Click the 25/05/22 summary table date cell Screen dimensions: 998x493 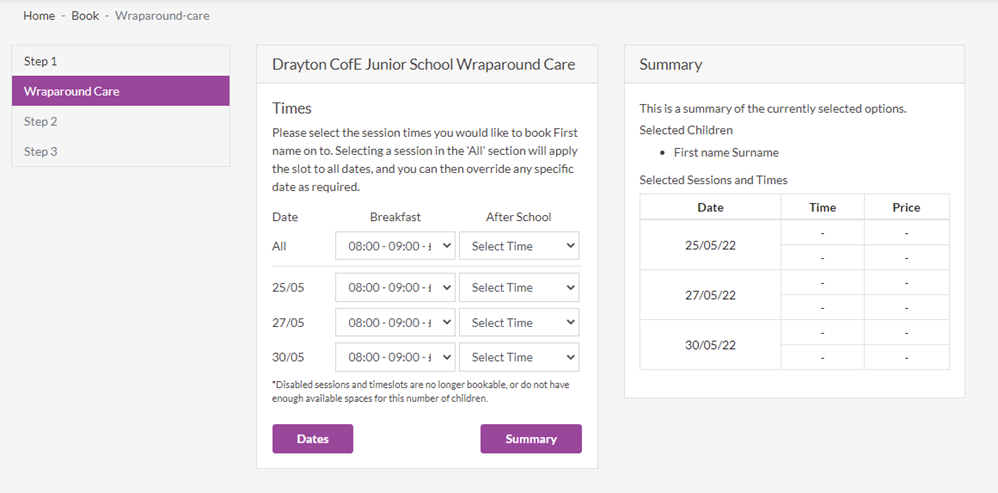coord(710,245)
